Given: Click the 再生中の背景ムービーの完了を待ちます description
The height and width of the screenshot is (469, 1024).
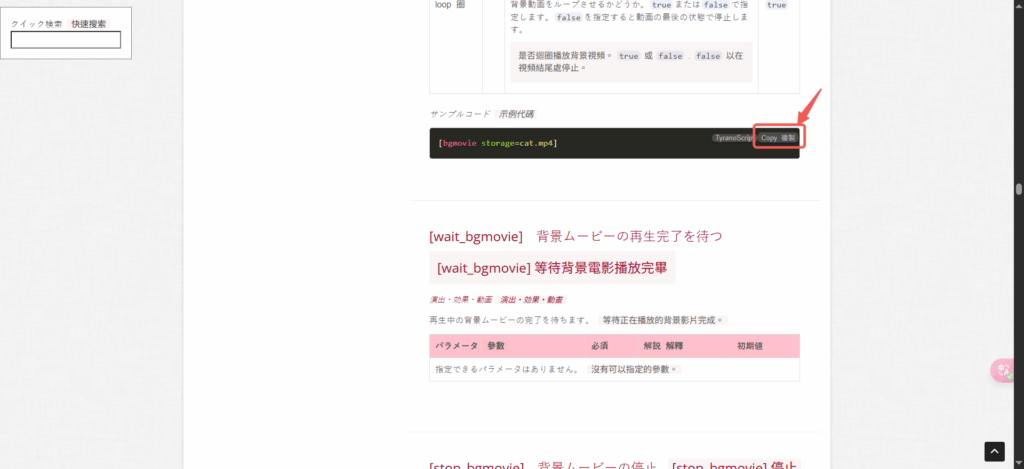Looking at the screenshot, I should tap(510, 321).
